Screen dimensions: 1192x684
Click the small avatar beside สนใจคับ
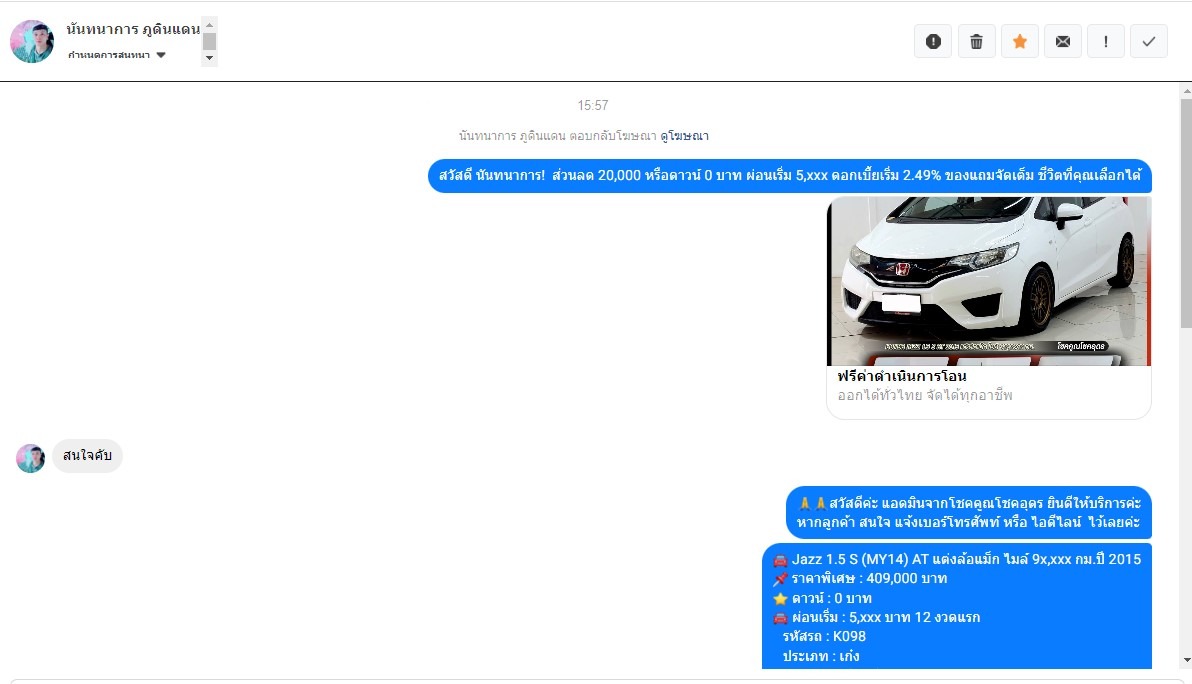tap(30, 458)
